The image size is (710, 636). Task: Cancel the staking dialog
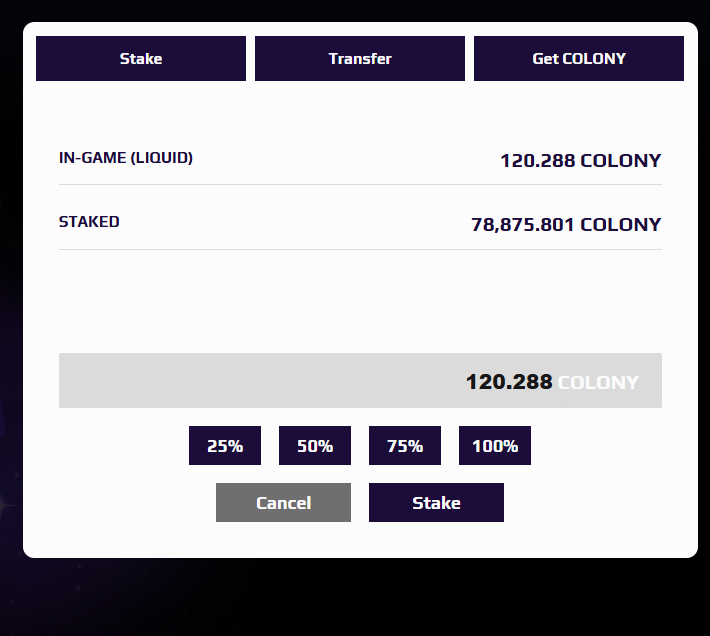(x=283, y=503)
